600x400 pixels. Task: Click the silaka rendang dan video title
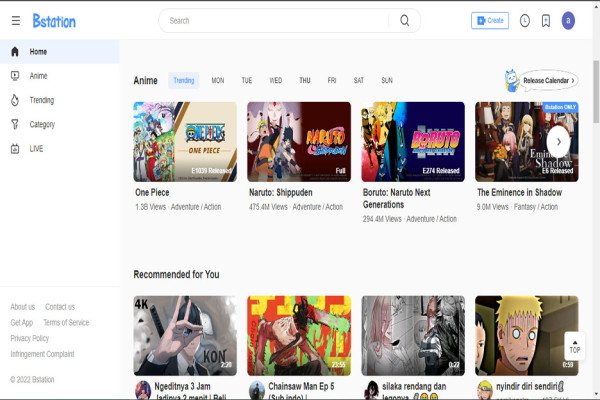click(x=414, y=391)
